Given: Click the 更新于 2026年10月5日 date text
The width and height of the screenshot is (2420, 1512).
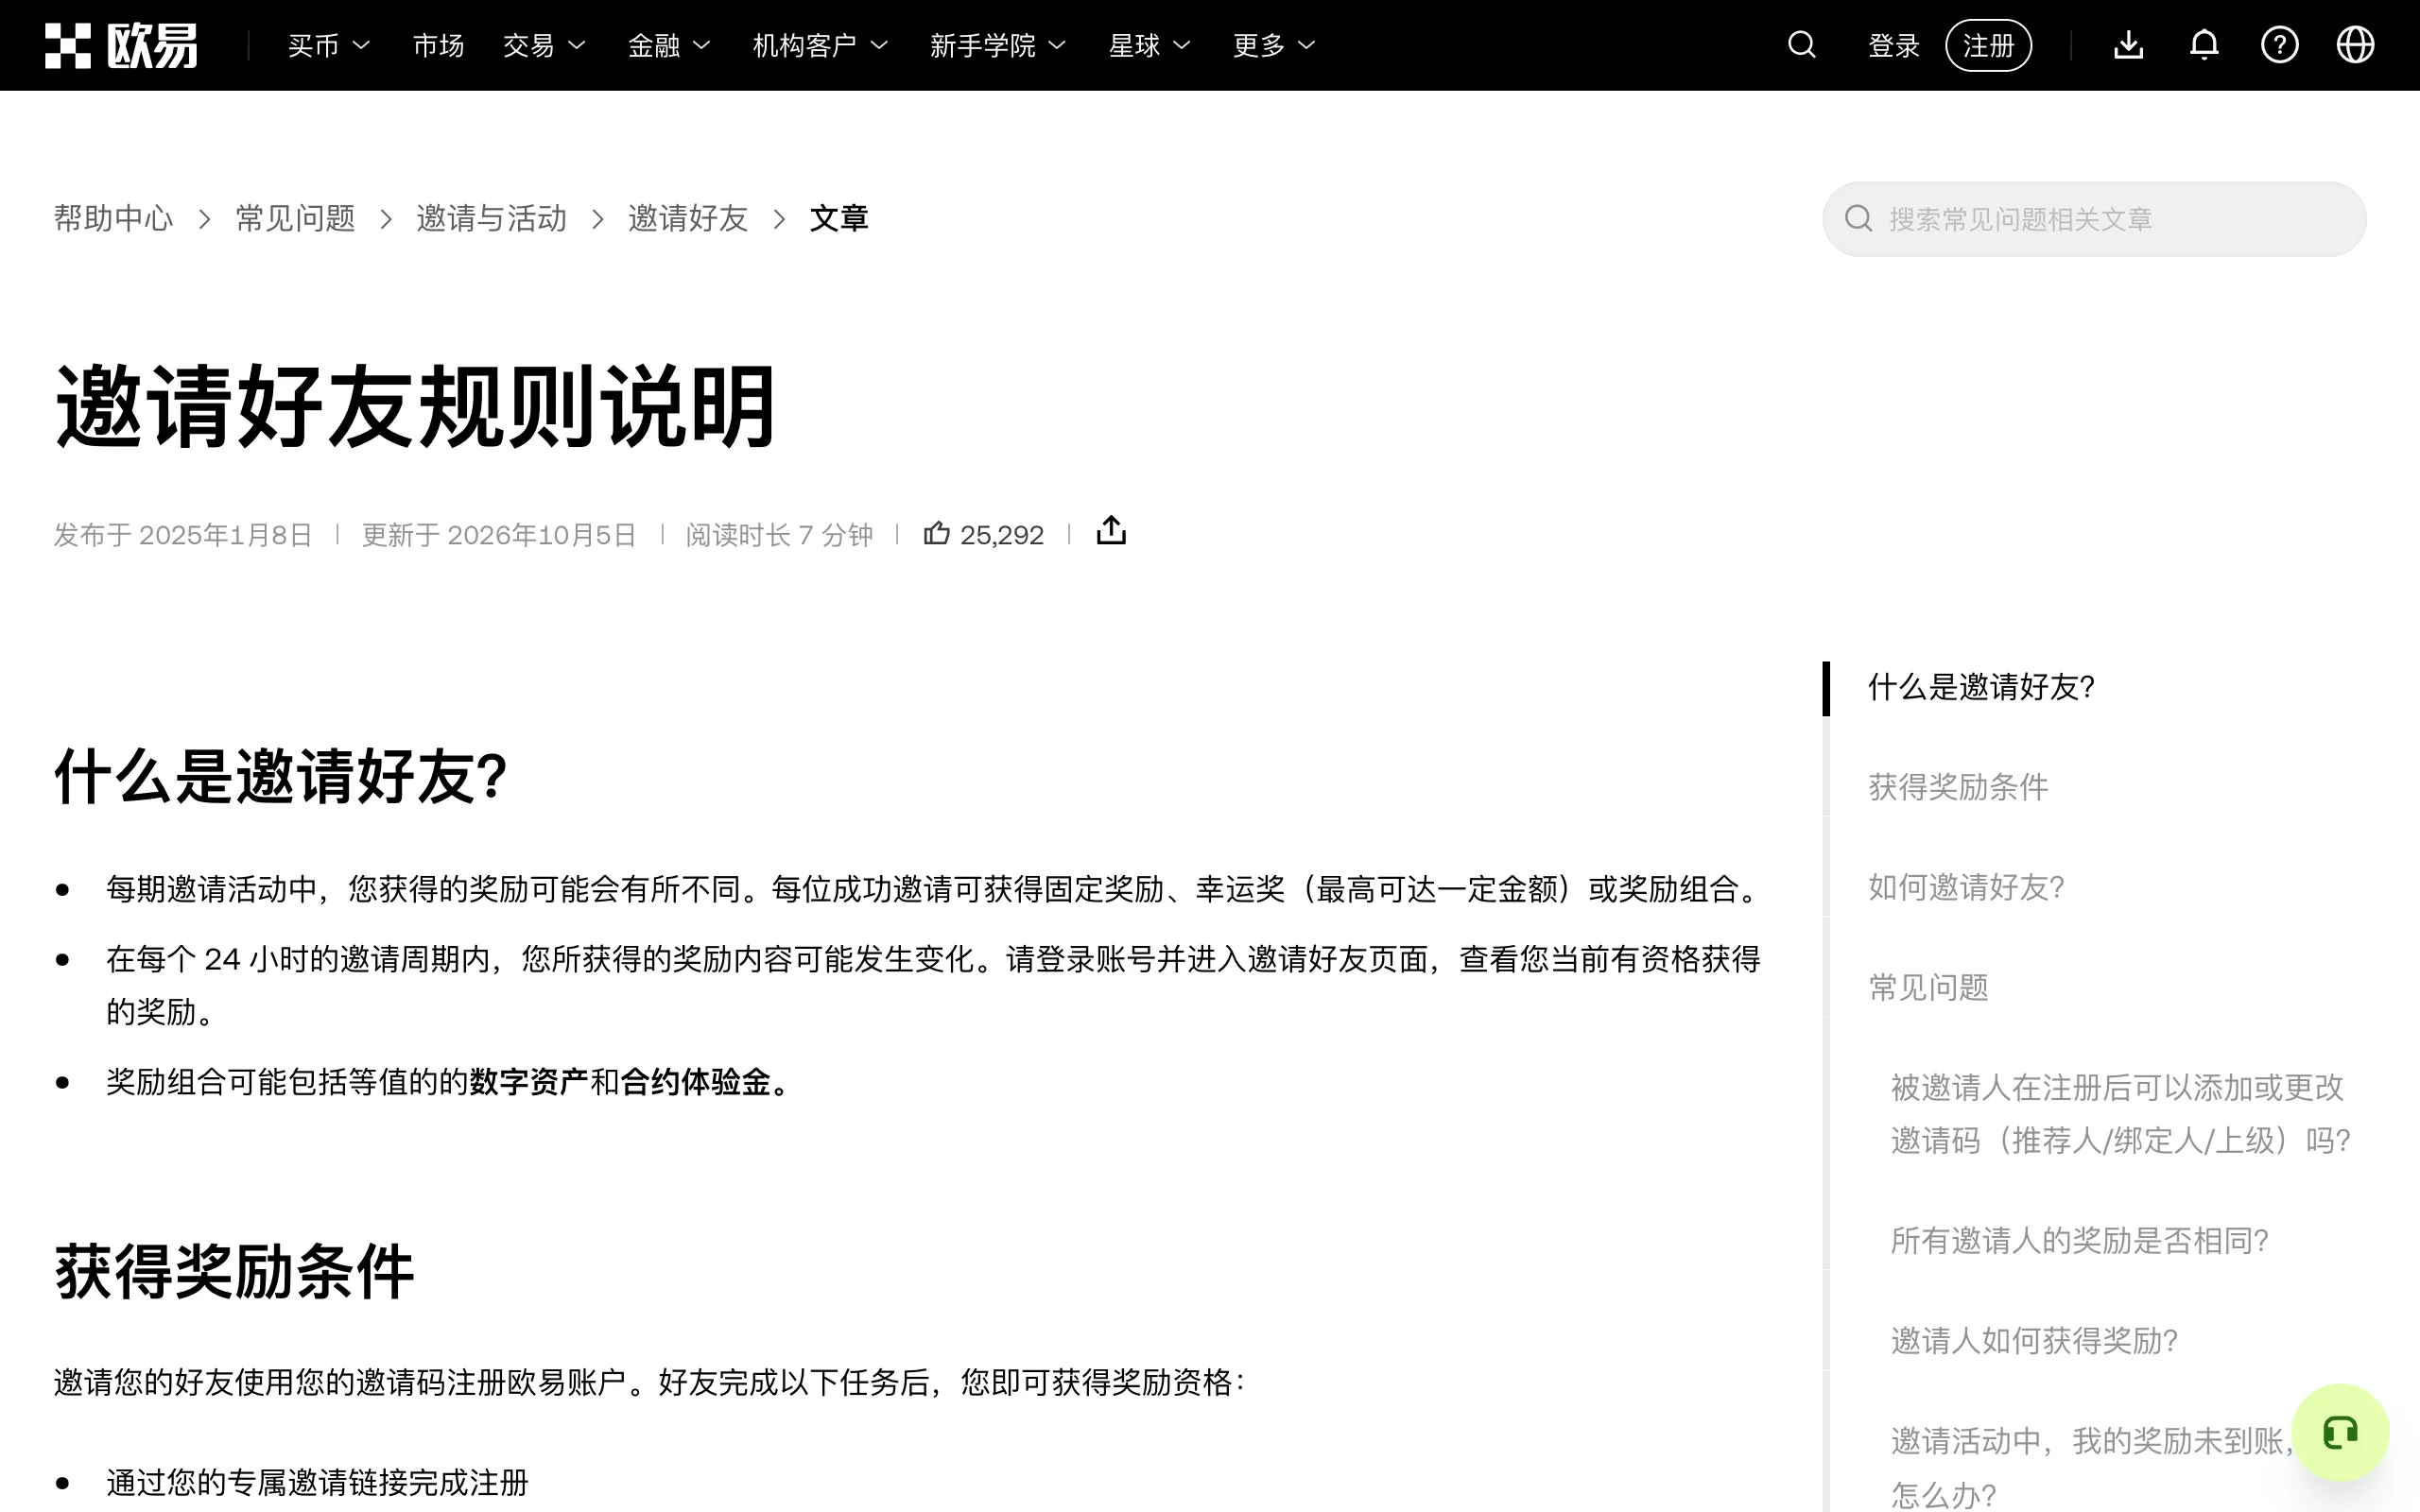Looking at the screenshot, I should coord(499,535).
